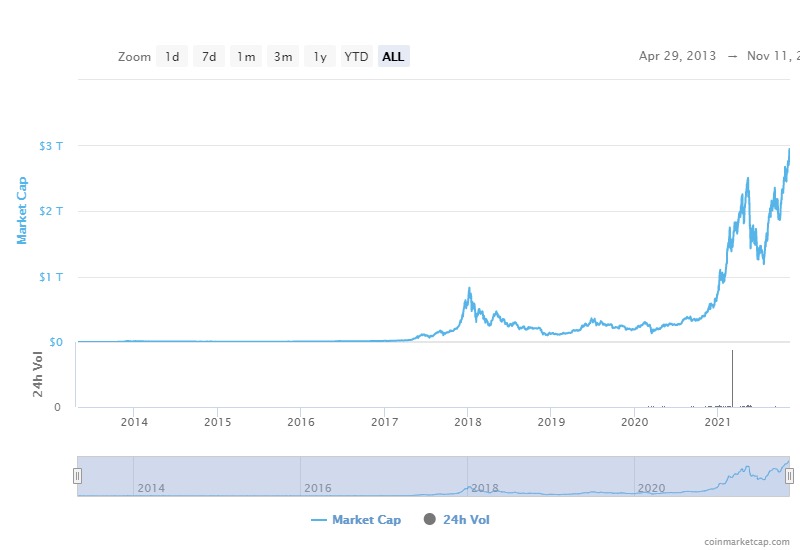Click the YTD zoom button

coord(356,57)
